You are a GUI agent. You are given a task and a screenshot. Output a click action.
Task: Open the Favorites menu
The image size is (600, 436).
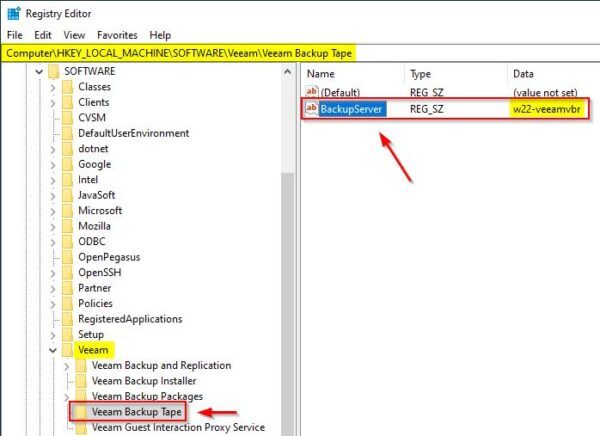point(117,35)
